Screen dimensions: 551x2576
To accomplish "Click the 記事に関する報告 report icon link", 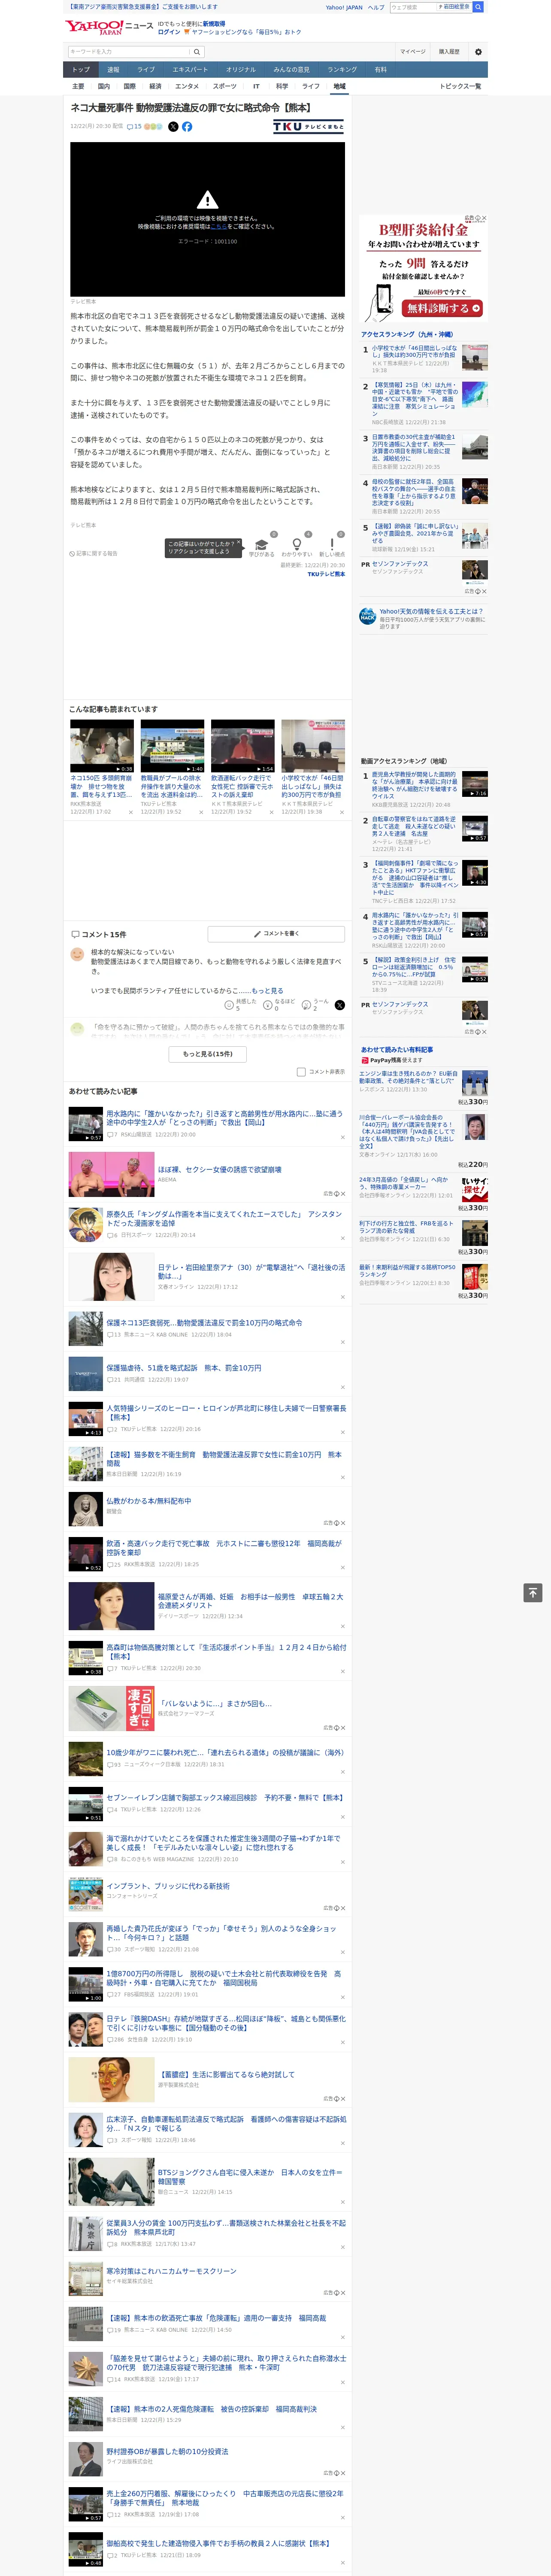I will point(93,553).
